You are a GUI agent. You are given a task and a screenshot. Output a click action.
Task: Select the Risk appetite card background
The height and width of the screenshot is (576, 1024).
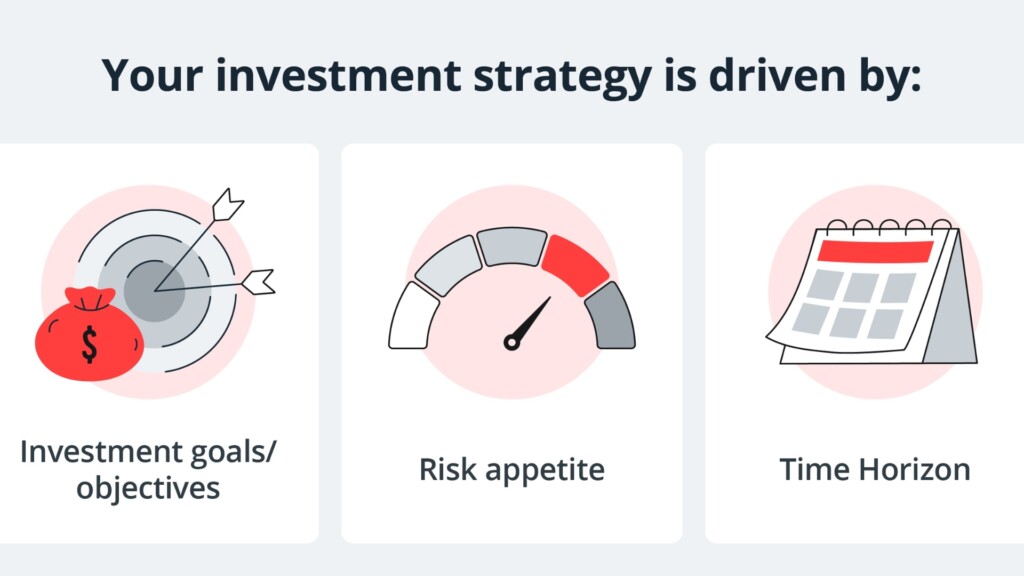pyautogui.click(x=512, y=344)
